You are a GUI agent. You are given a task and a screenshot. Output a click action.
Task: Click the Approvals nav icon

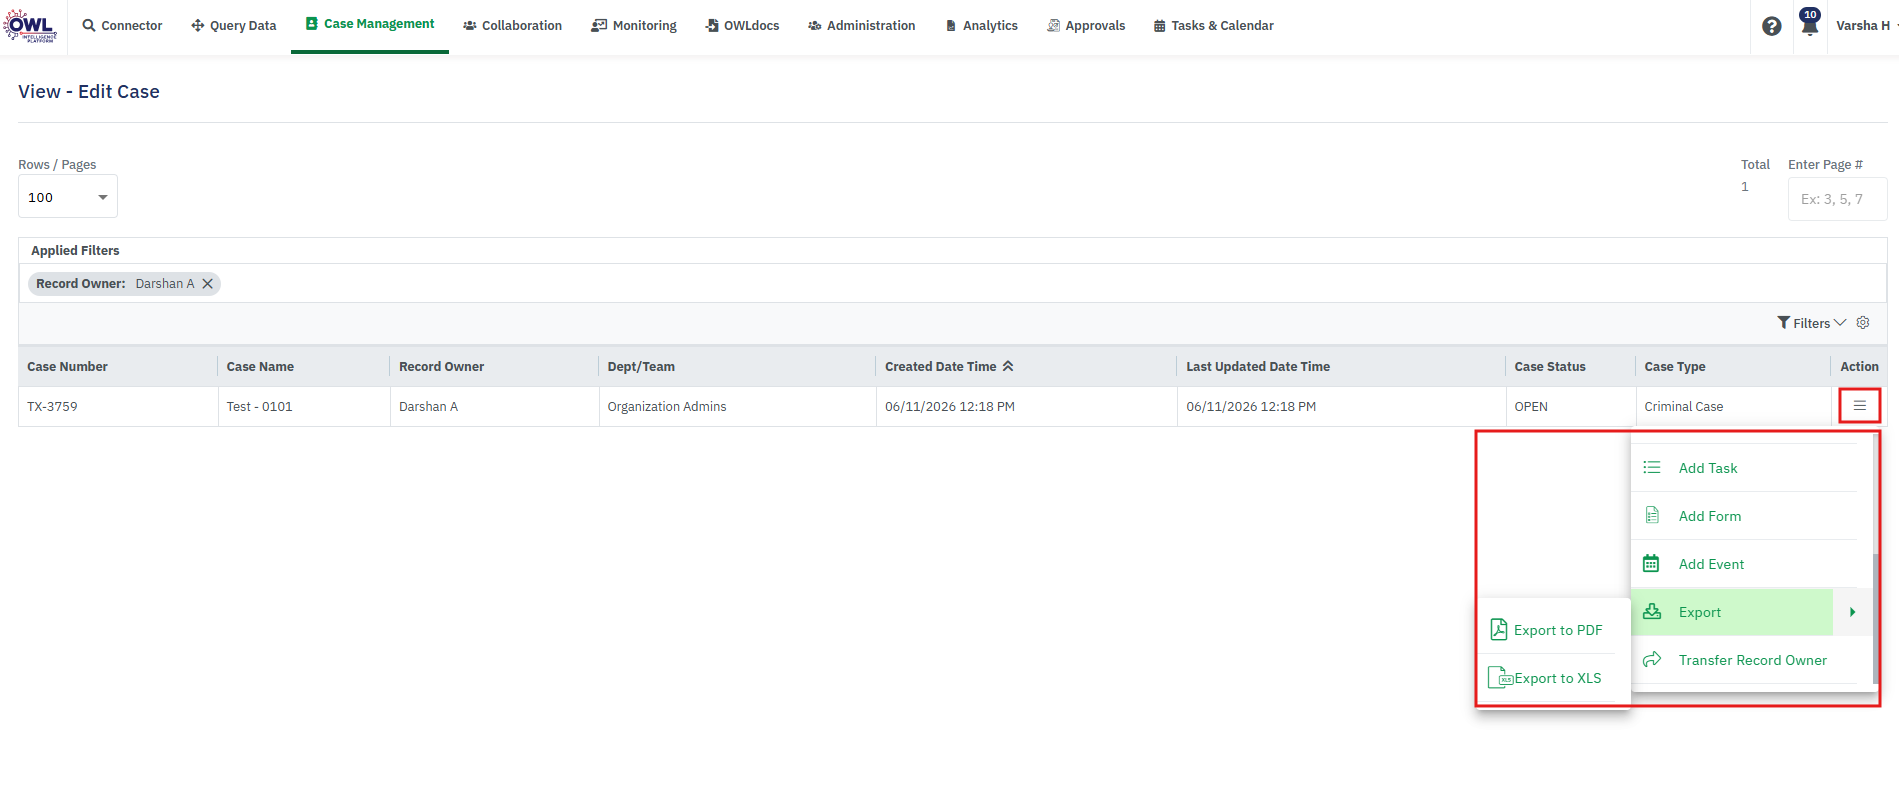tap(1053, 26)
